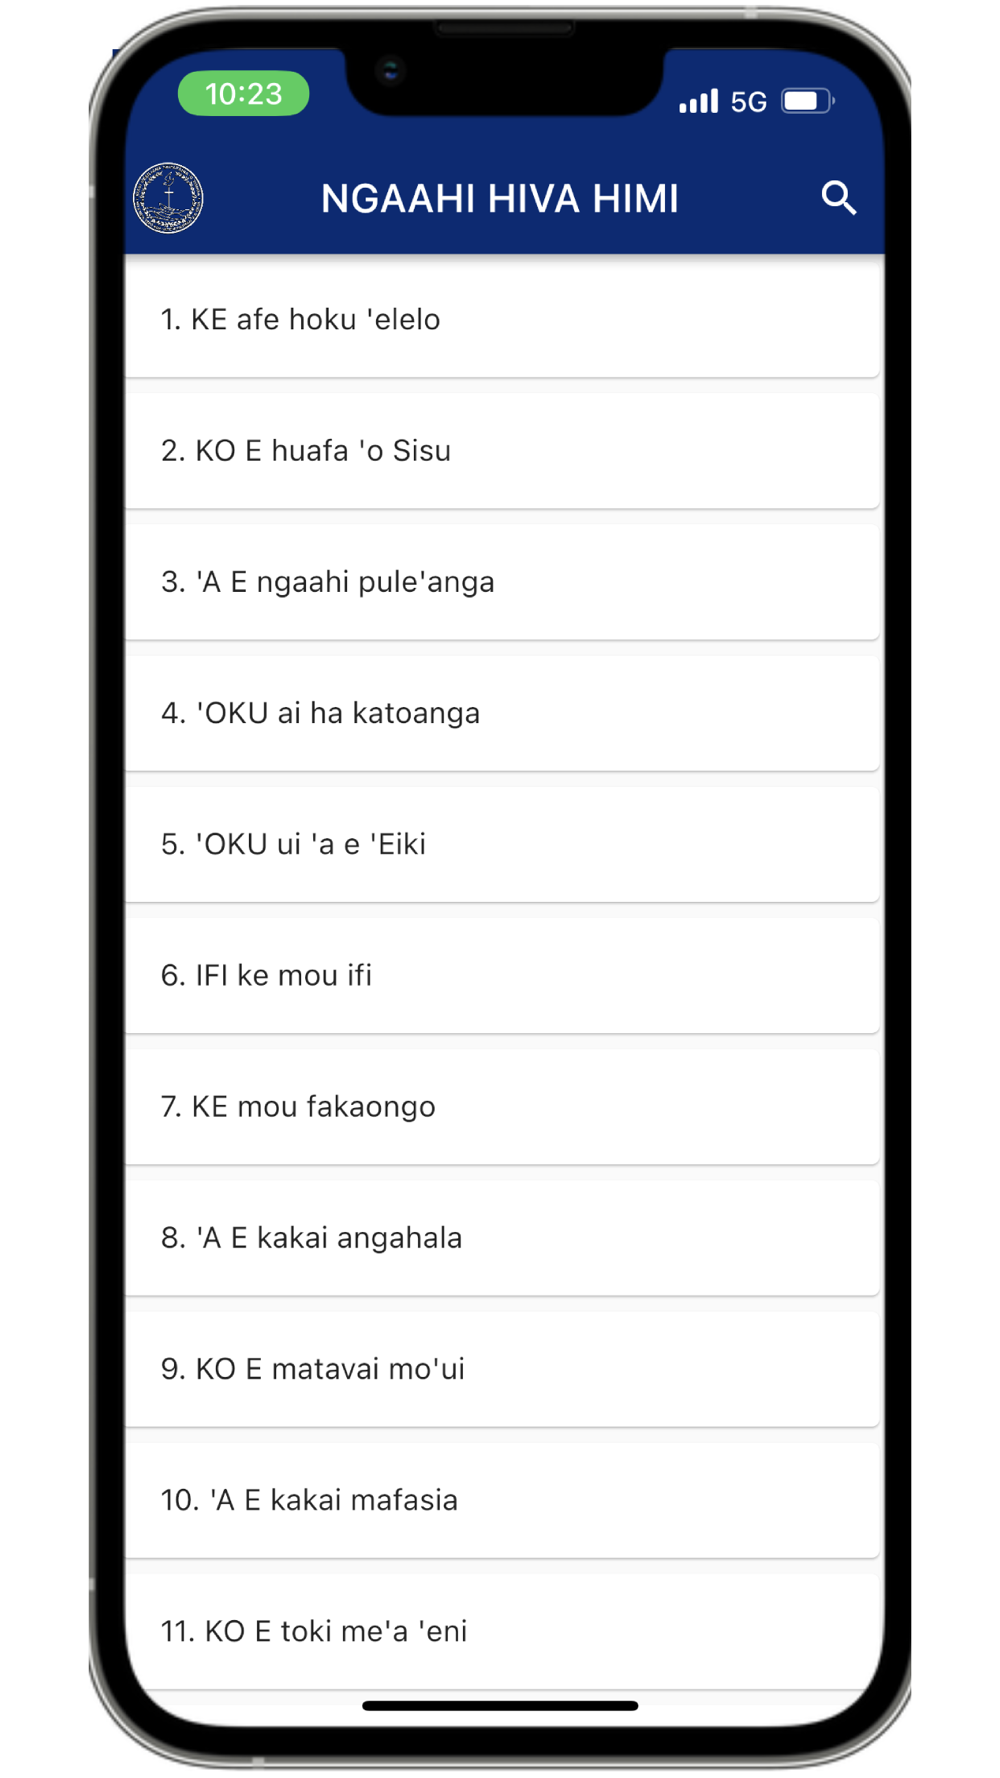The height and width of the screenshot is (1778, 1000).
Task: Open hymn 1 KE afe hoku 'elelo
Action: (502, 319)
